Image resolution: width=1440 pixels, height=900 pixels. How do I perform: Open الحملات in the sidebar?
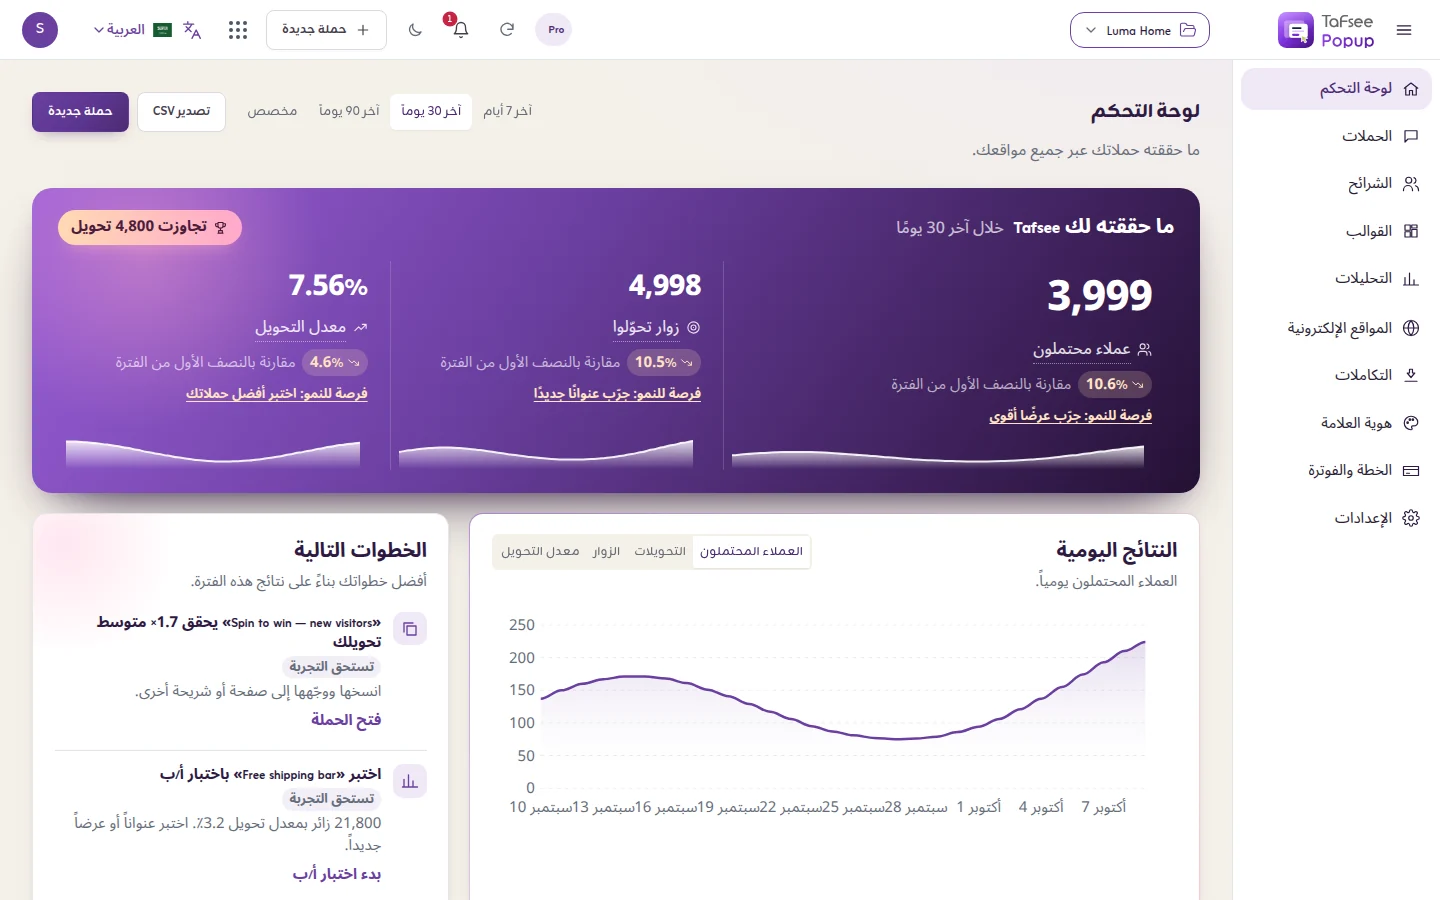(x=1336, y=136)
